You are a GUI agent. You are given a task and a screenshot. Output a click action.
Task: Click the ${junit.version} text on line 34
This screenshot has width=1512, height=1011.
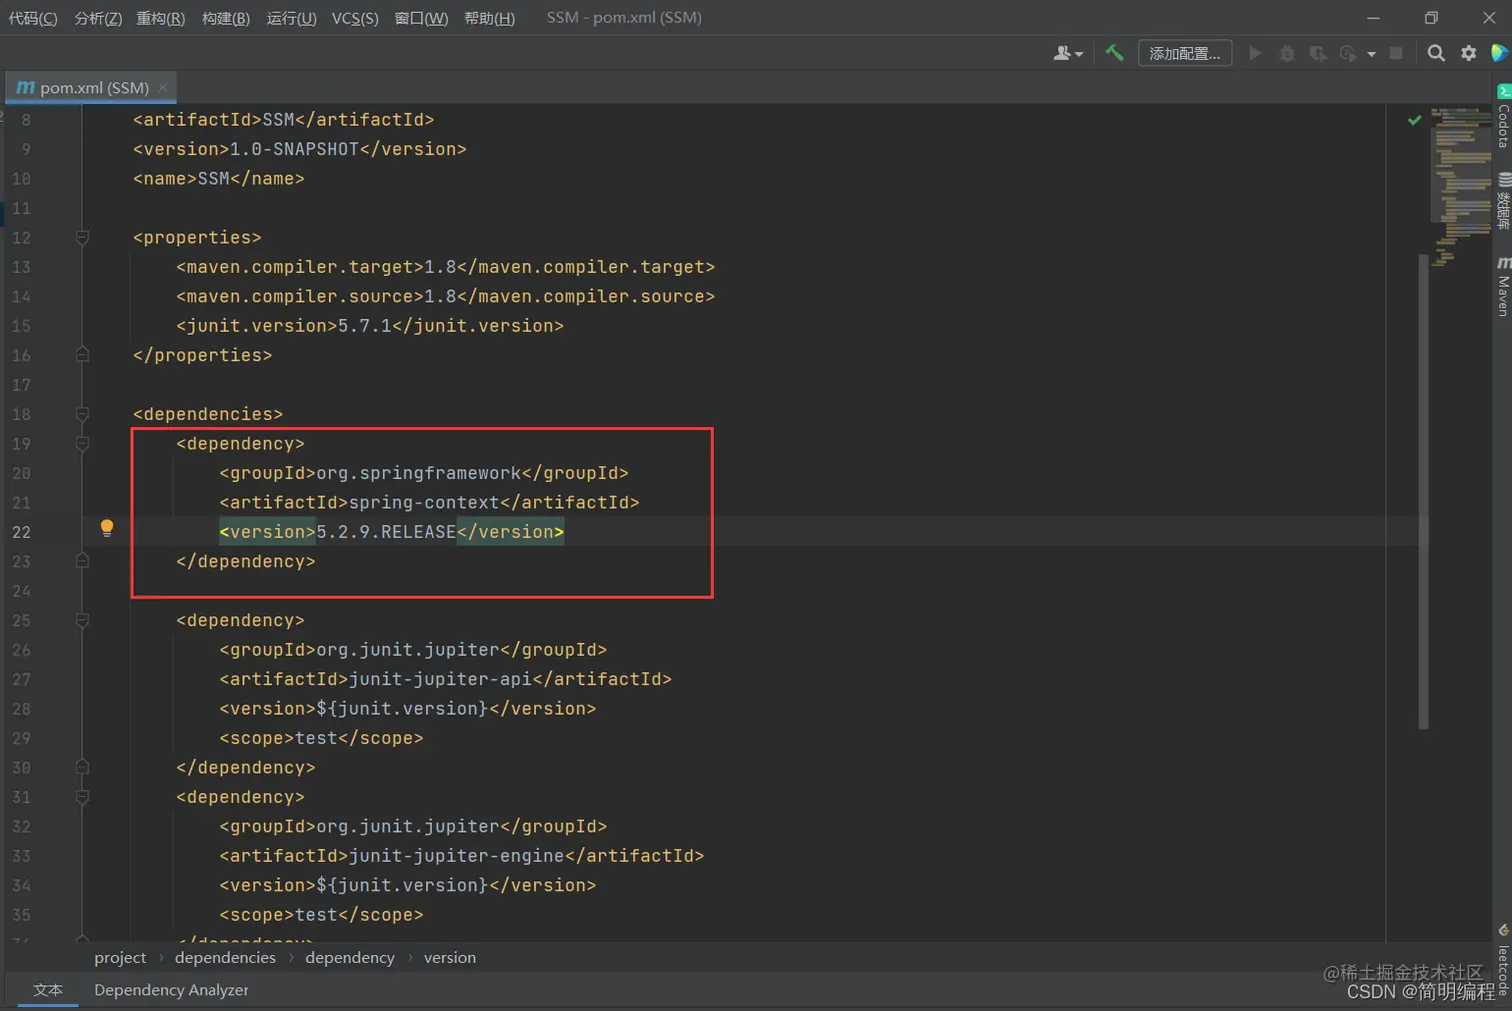(x=402, y=885)
